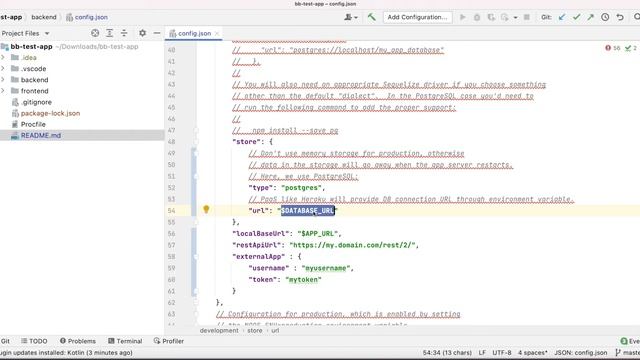Open the Problems tool window
Viewport: 640px width, 360px height.
(x=78, y=341)
